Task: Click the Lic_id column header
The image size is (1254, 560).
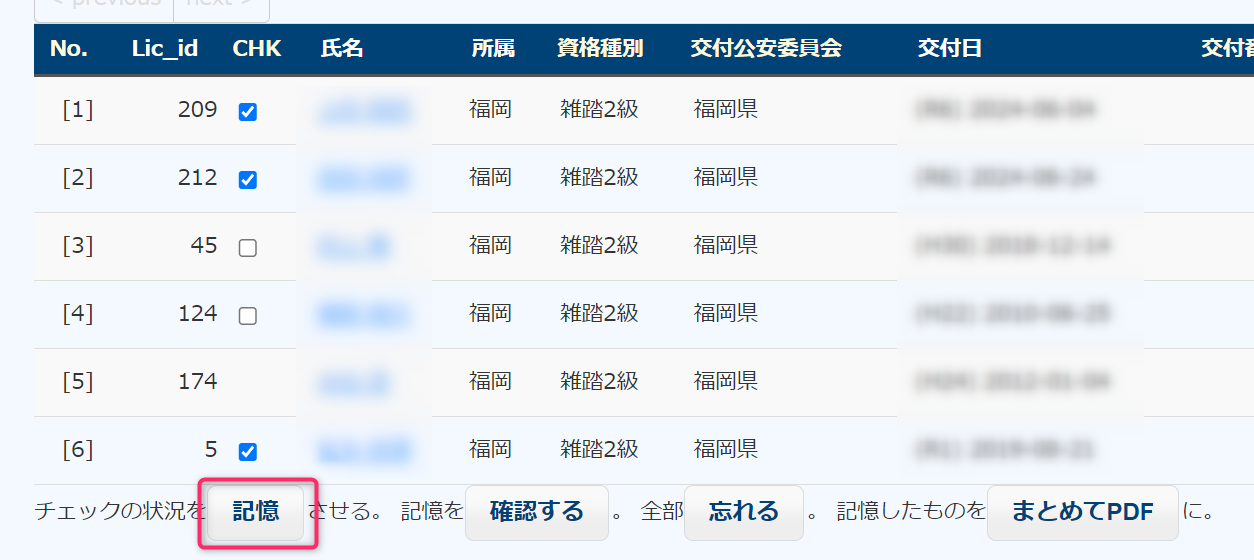Action: (165, 49)
